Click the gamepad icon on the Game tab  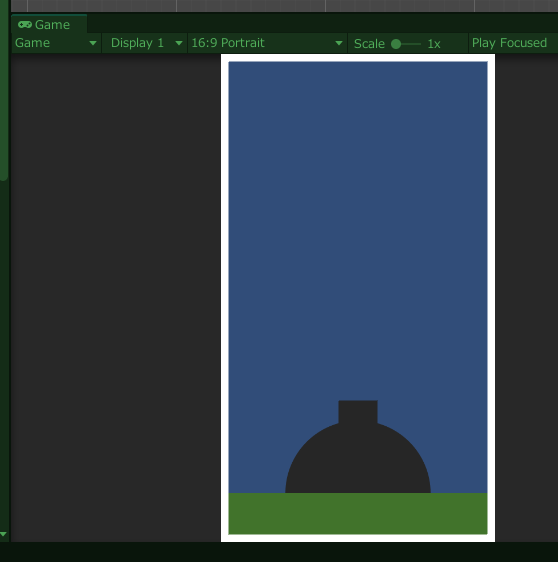(25, 24)
